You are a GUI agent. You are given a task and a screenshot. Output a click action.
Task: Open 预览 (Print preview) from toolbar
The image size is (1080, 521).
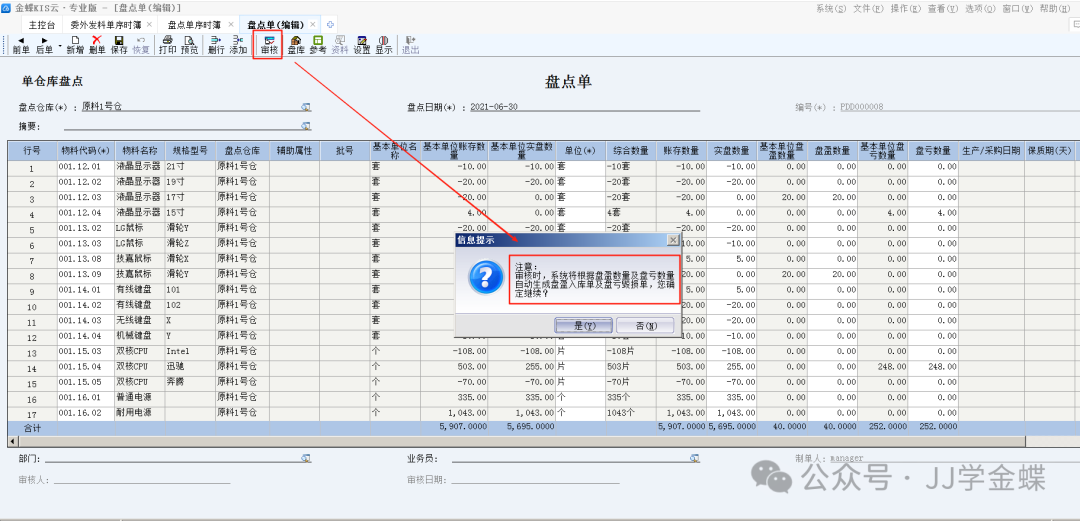pyautogui.click(x=189, y=44)
